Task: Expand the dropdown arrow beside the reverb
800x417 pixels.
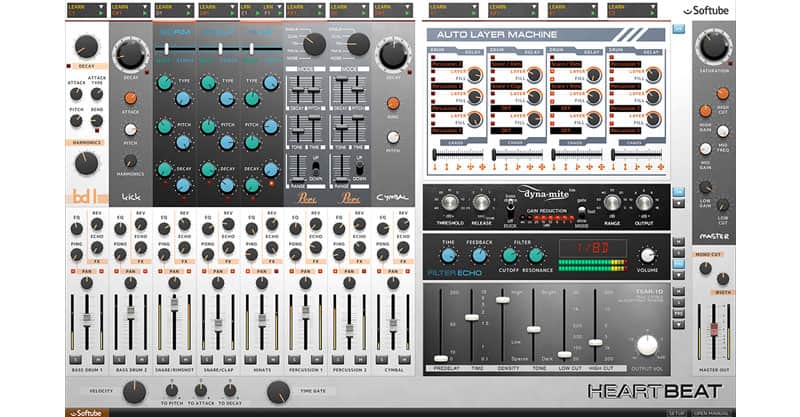Action: [x=679, y=325]
